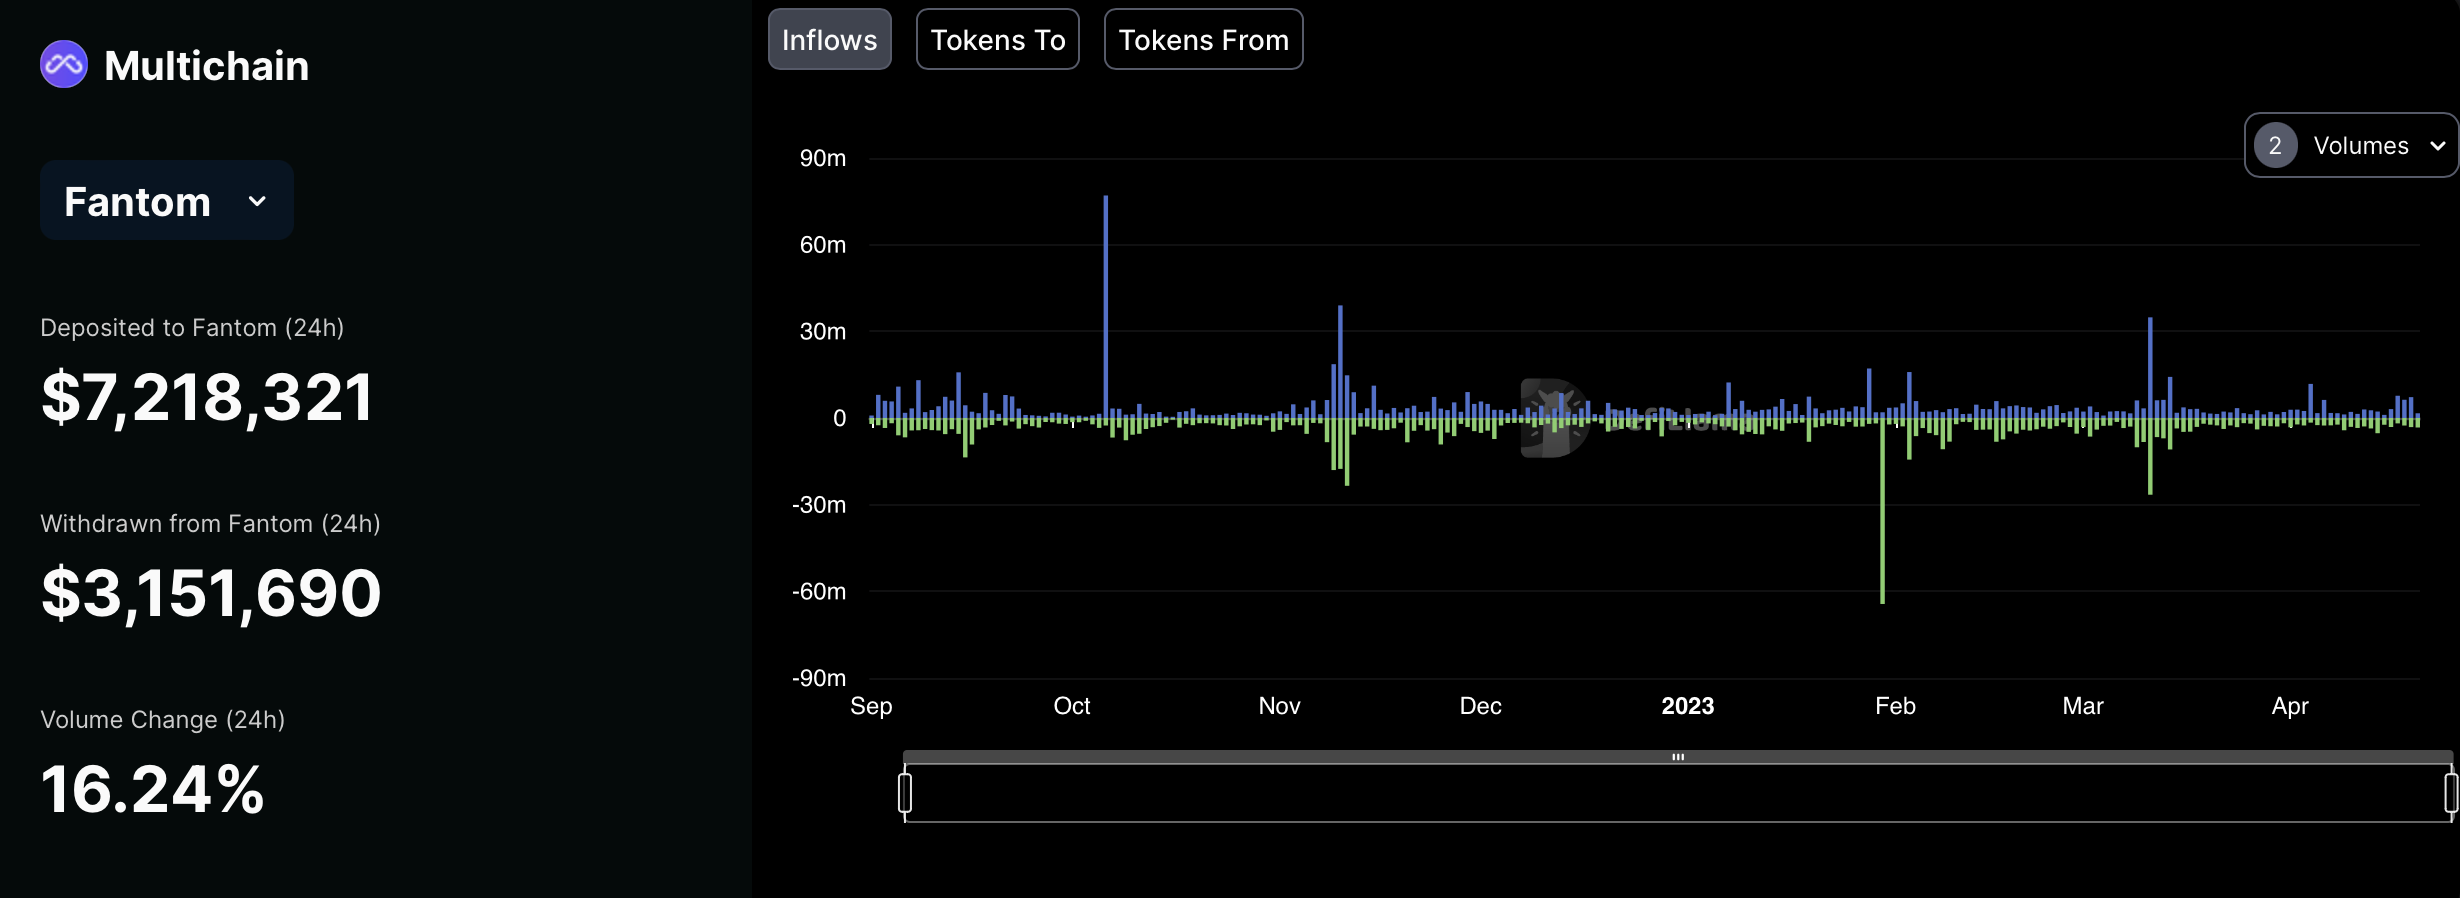Click the Feb x-axis label
The width and height of the screenshot is (2460, 898).
[x=1895, y=706]
